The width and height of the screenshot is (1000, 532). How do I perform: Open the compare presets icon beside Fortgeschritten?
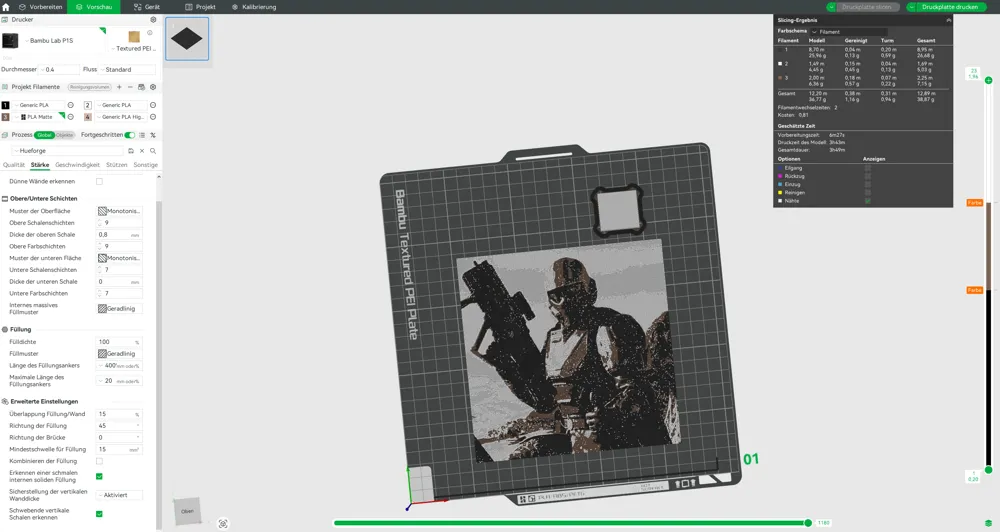point(153,135)
